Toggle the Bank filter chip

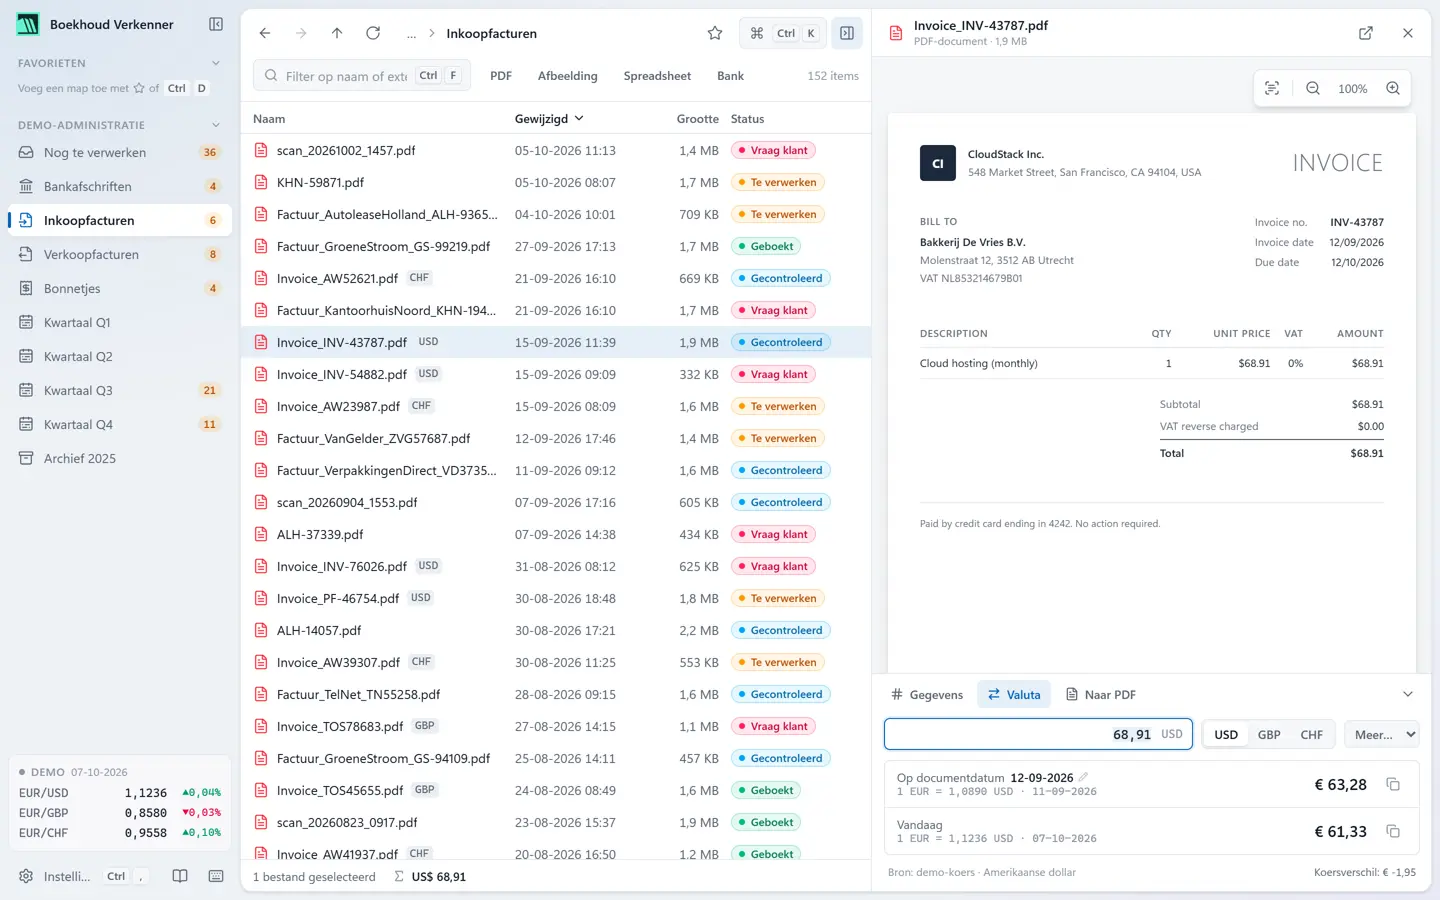pos(730,76)
